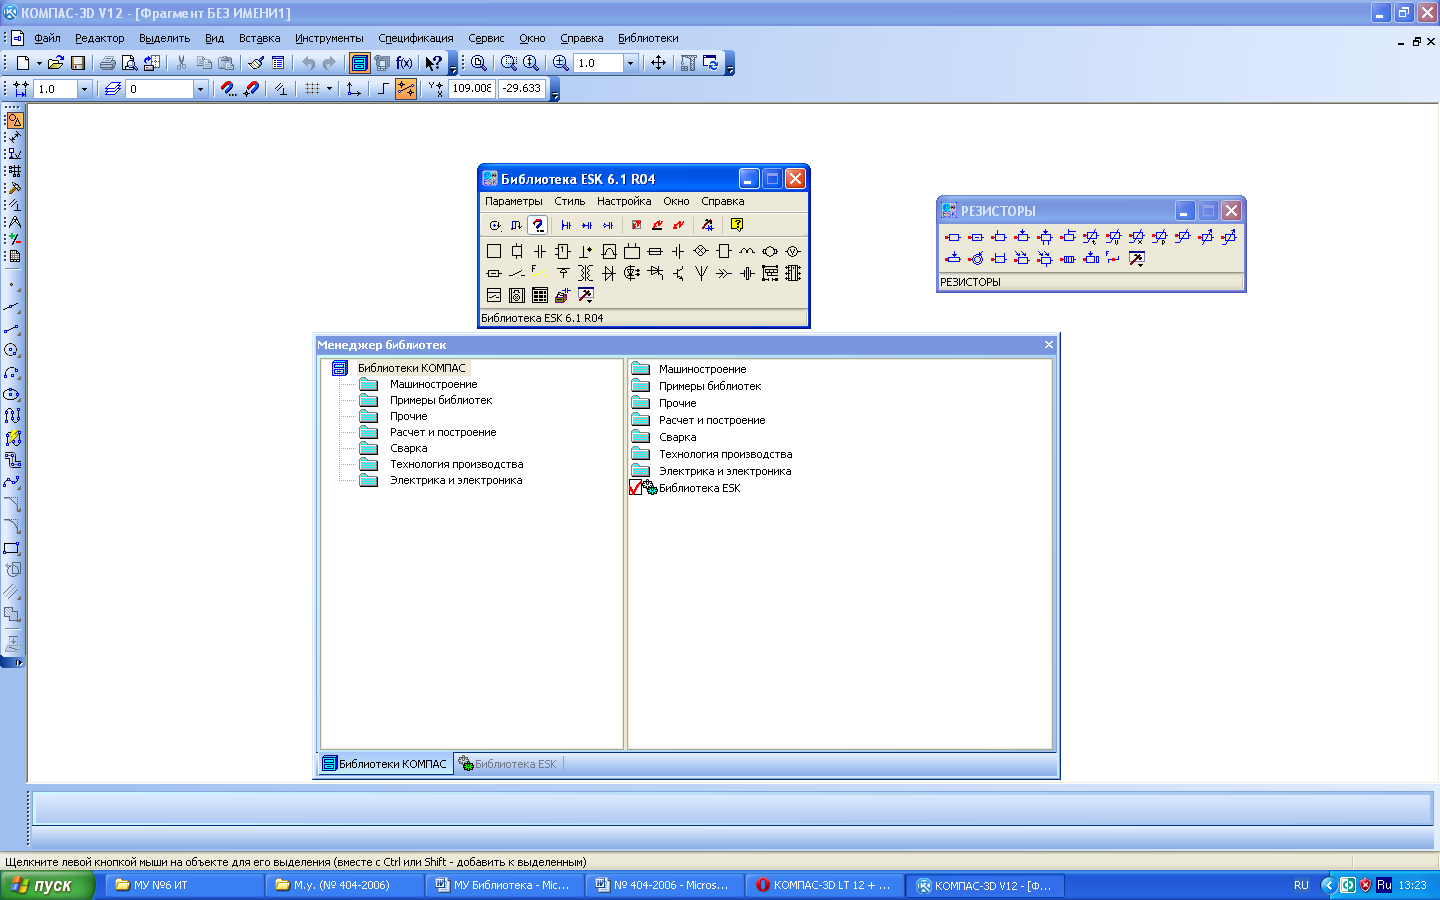Select the Rectangle tool in the left panel

[12, 548]
